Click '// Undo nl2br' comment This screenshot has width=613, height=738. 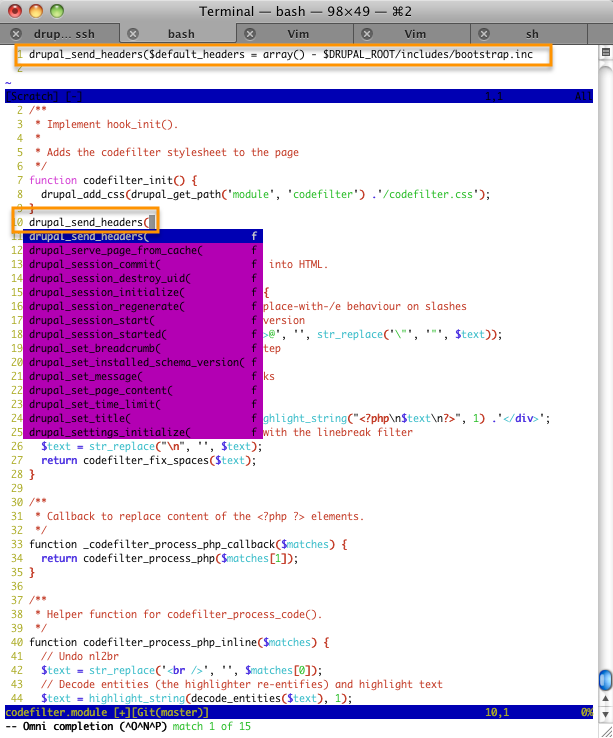pyautogui.click(x=80, y=656)
